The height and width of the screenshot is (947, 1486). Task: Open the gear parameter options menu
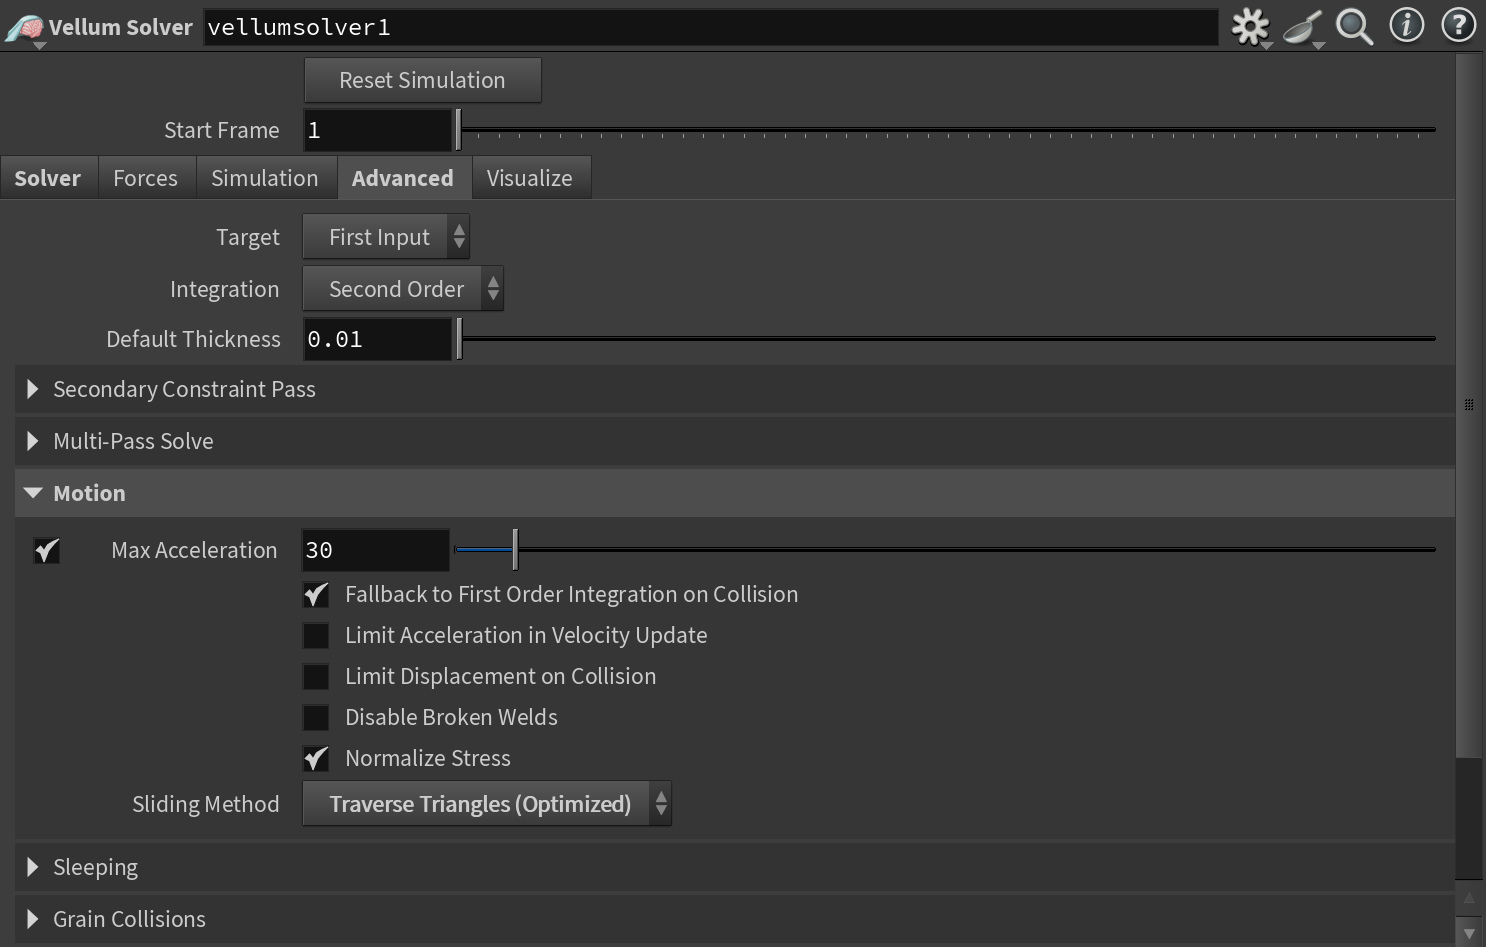[x=1250, y=27]
